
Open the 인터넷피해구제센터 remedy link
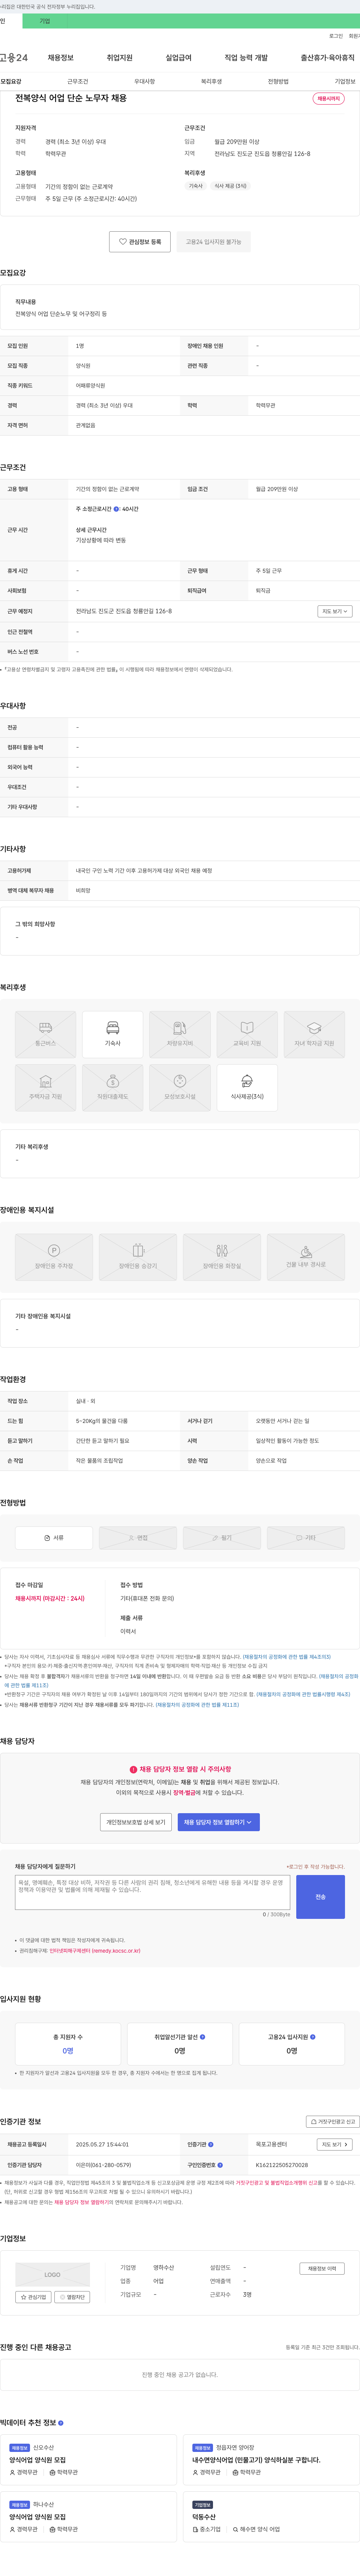click(x=95, y=1951)
